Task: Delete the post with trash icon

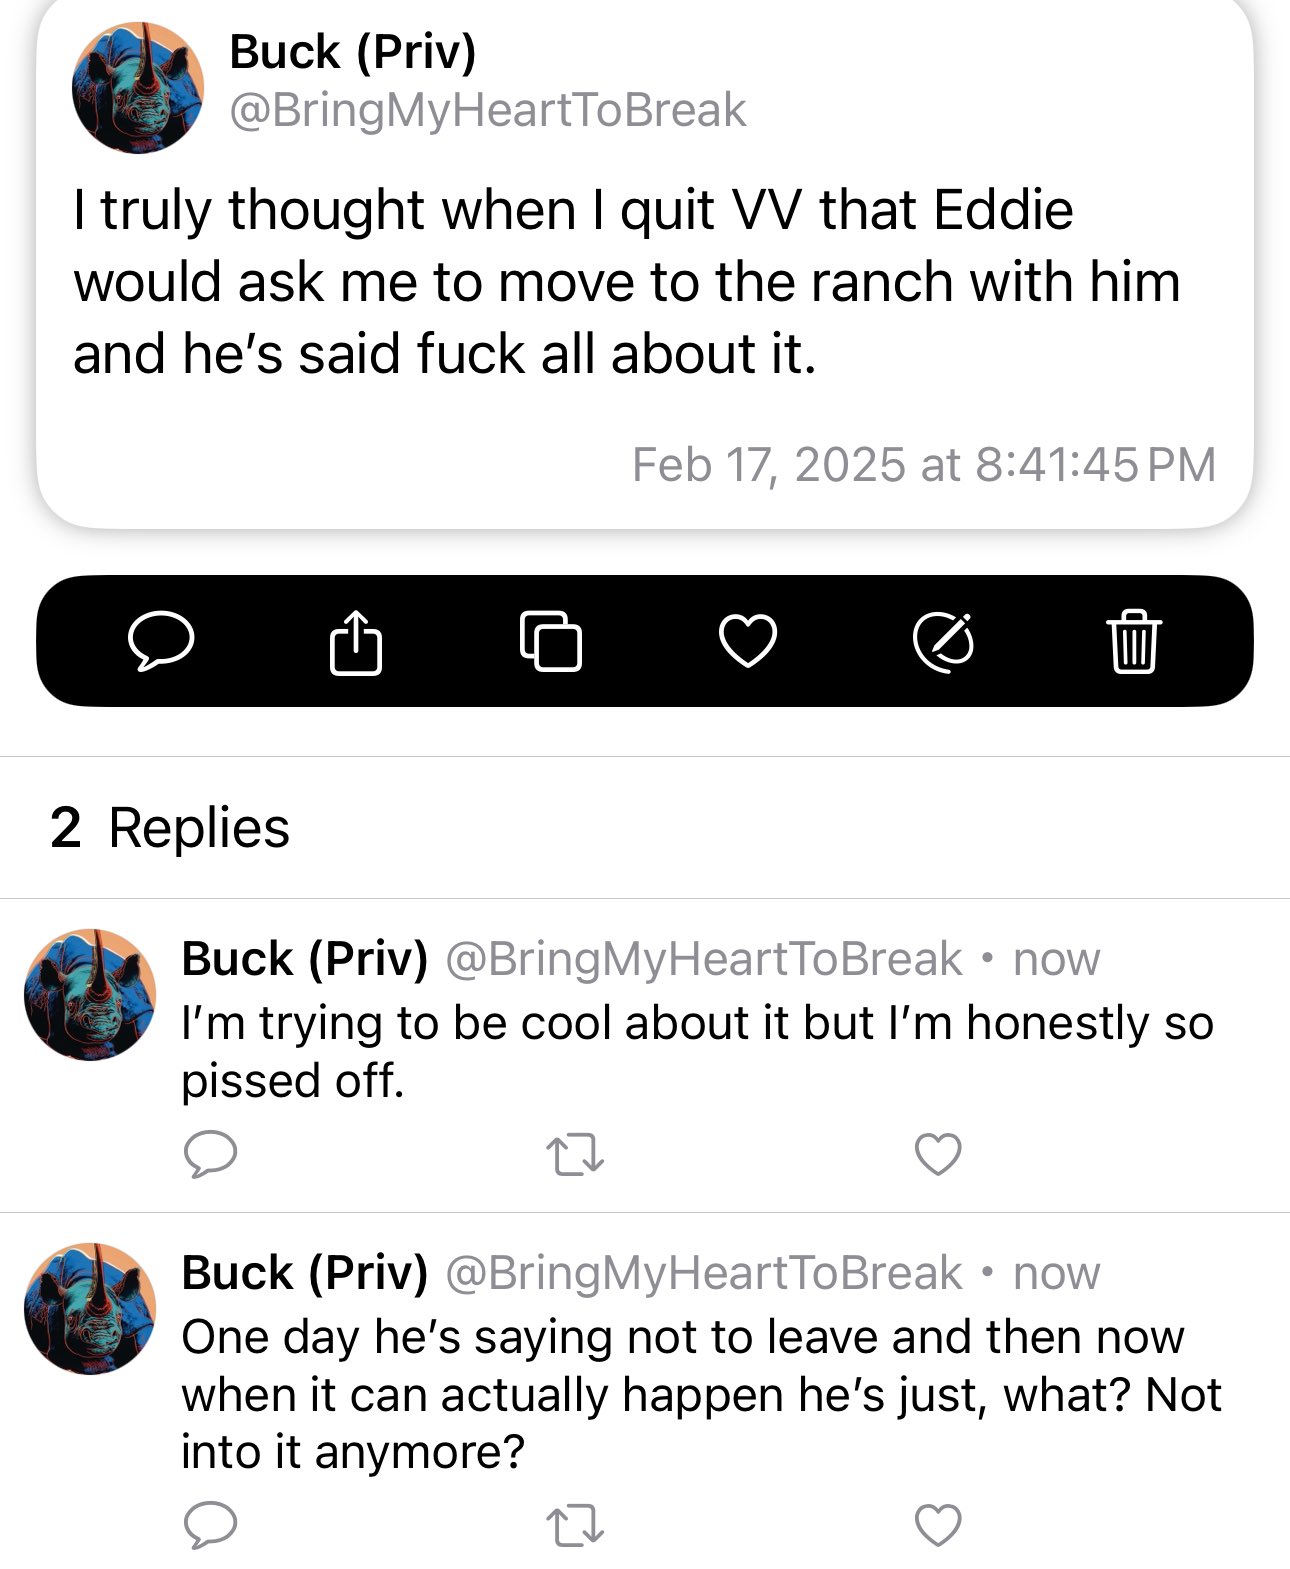Action: [x=1133, y=641]
